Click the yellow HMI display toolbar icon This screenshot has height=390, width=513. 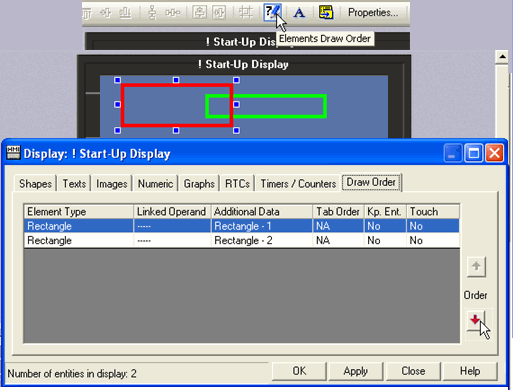pyautogui.click(x=326, y=13)
